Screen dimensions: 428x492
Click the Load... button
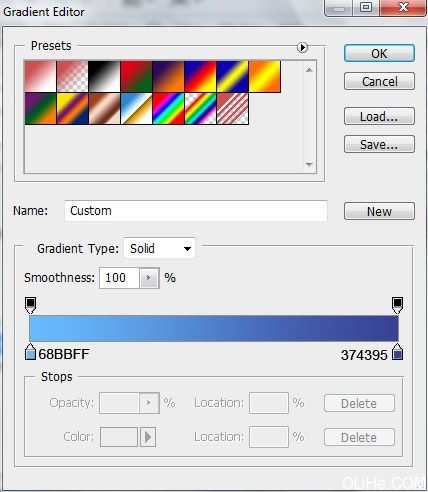(x=379, y=116)
